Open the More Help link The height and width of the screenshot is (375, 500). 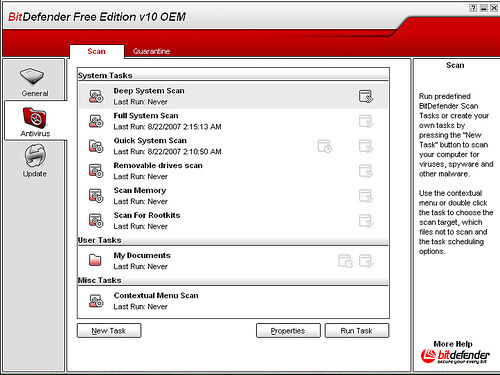pyautogui.click(x=453, y=344)
